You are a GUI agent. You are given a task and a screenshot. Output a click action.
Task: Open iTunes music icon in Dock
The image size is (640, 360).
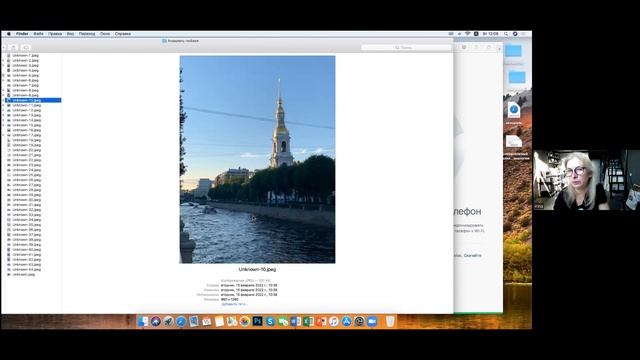point(333,322)
